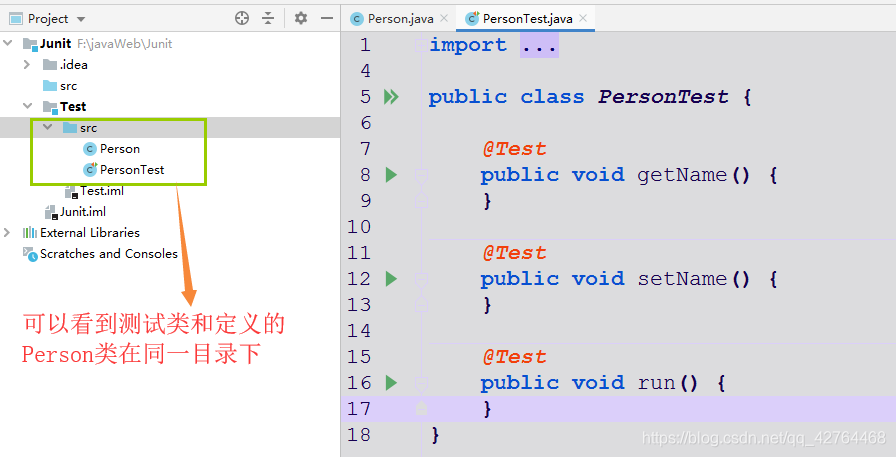The width and height of the screenshot is (896, 457).
Task: Click the Person class icon in tree
Action: [x=90, y=149]
